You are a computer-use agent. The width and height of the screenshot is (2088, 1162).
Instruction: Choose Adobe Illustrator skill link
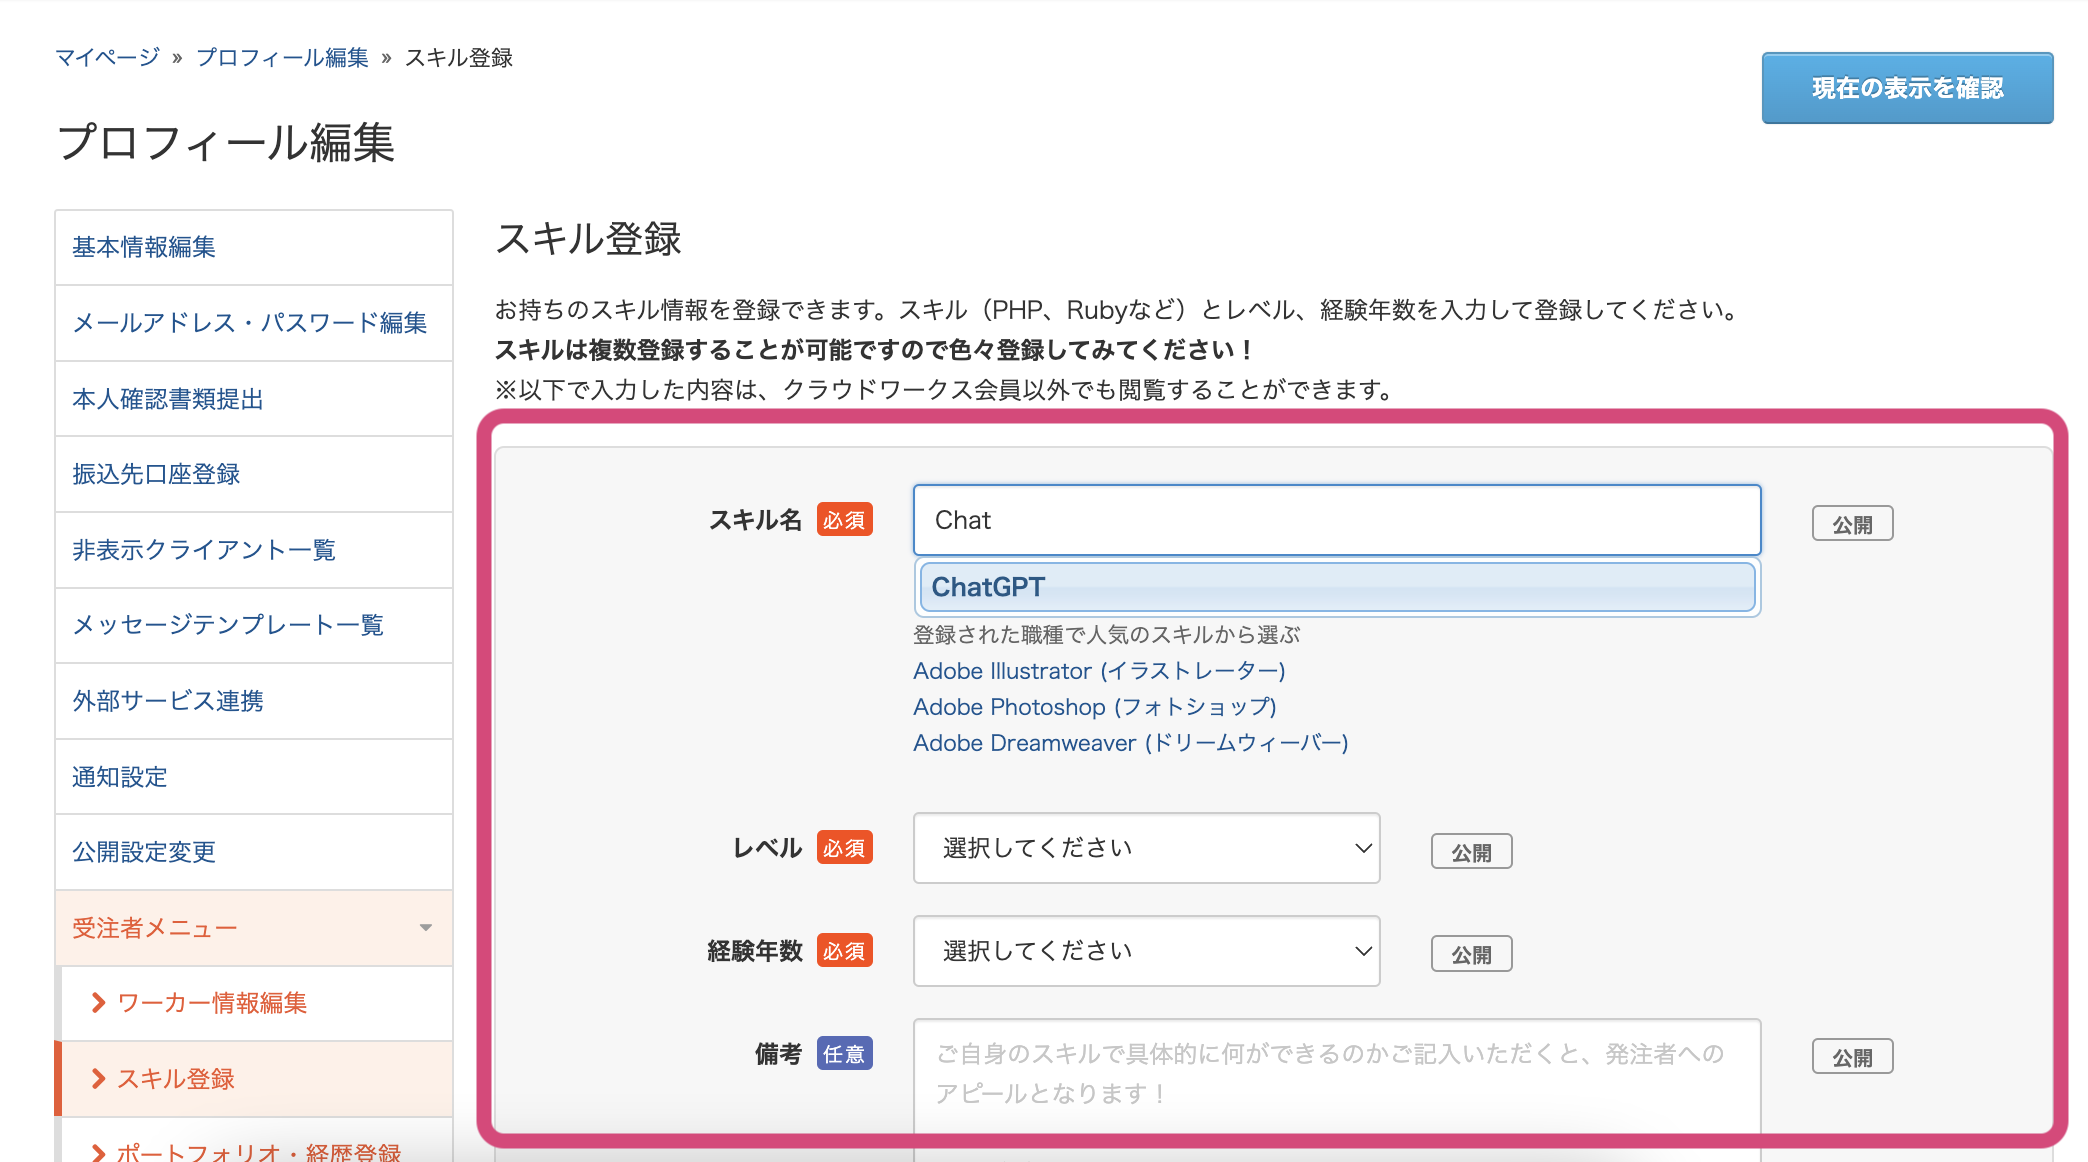(x=1099, y=671)
